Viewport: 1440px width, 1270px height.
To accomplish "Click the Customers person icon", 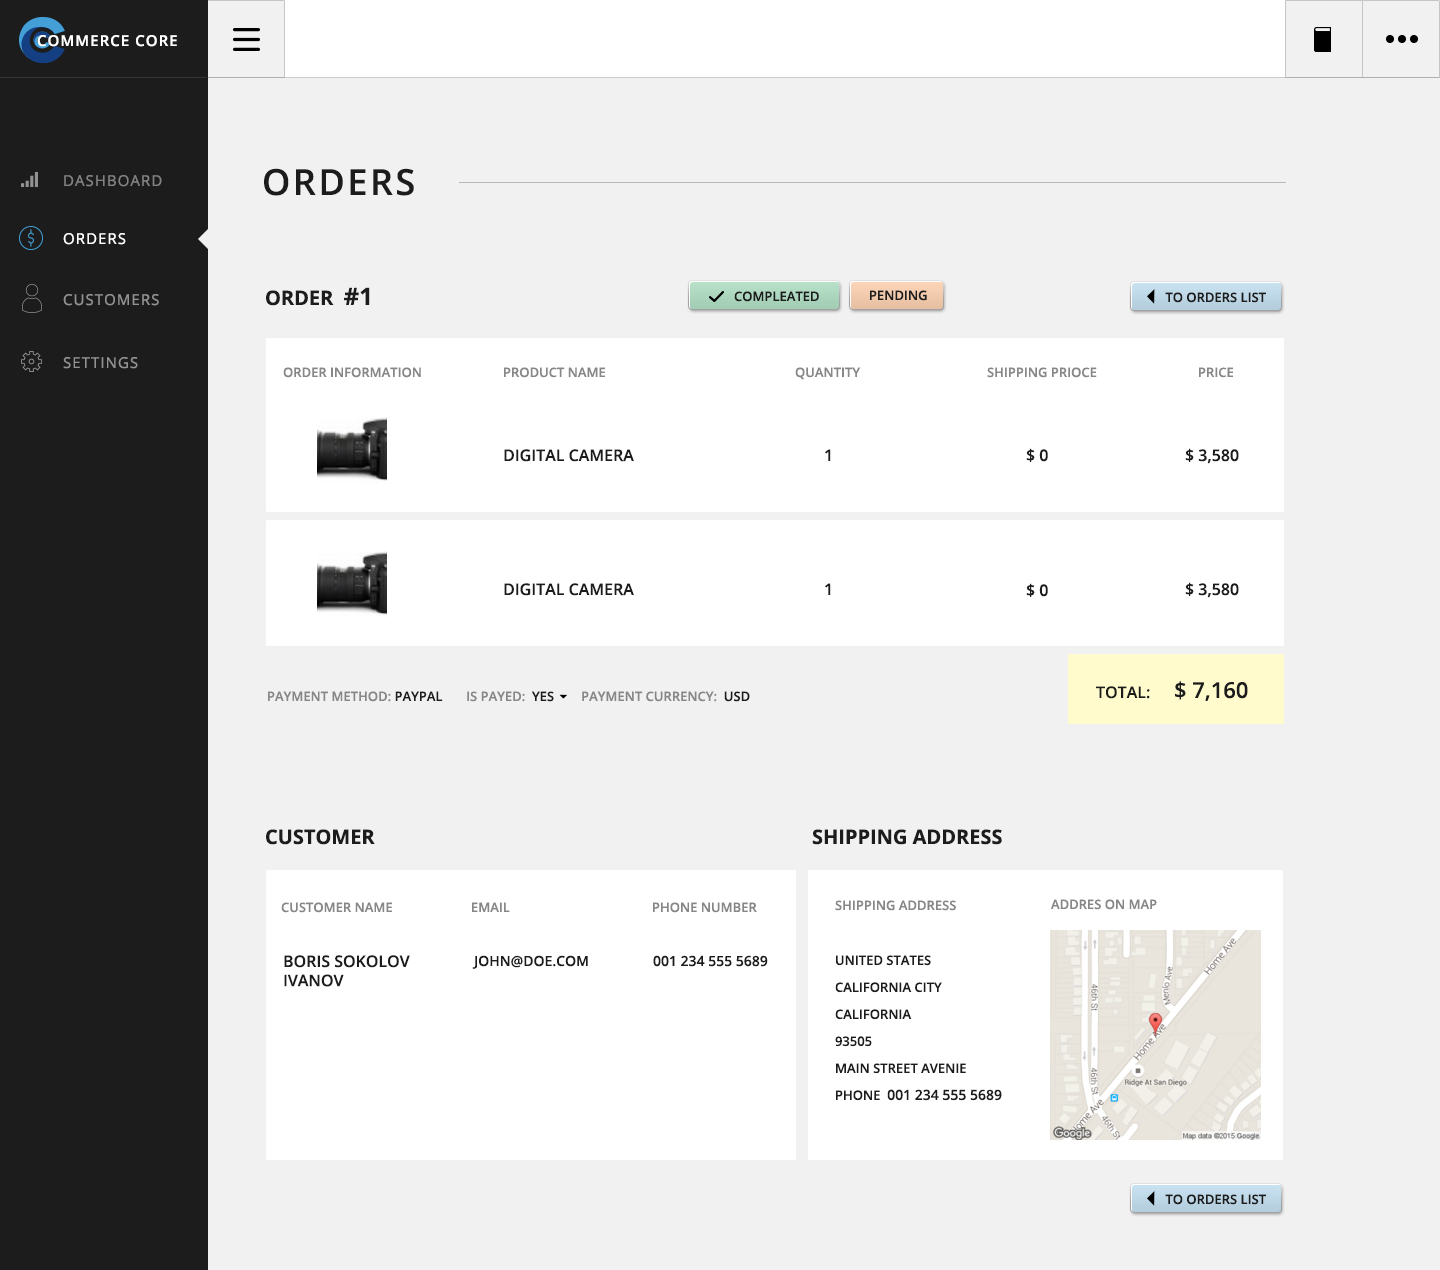I will [x=32, y=298].
